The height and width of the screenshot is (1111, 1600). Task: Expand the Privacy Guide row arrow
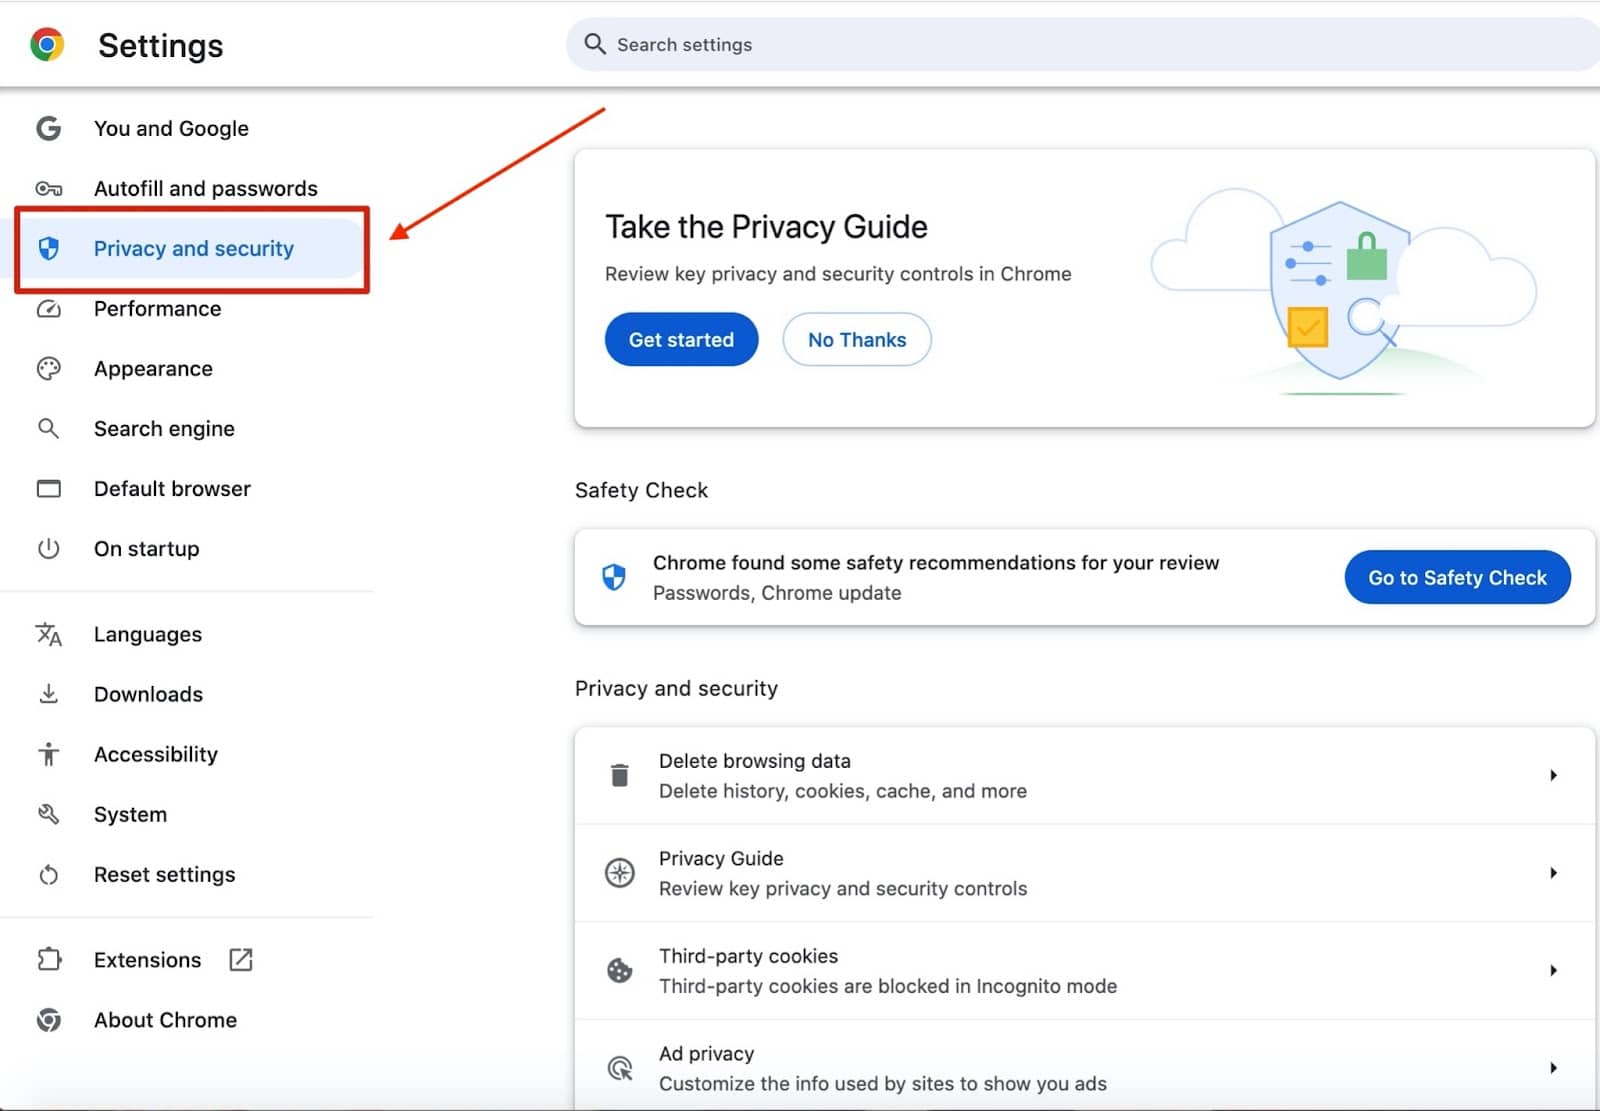(1553, 873)
